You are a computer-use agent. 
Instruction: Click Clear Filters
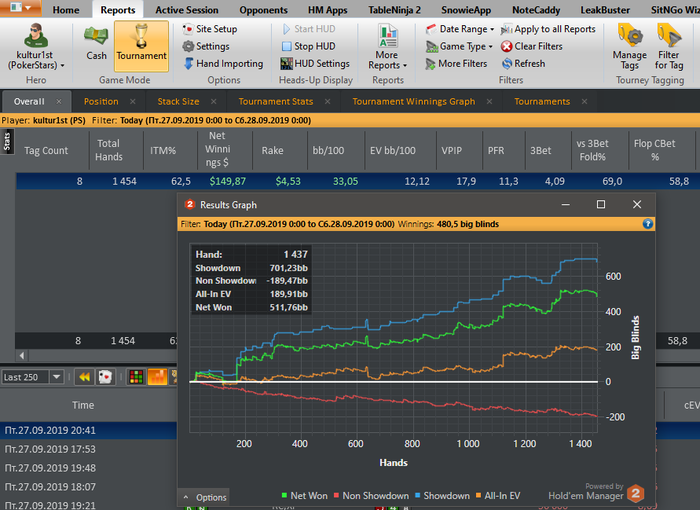[531, 46]
